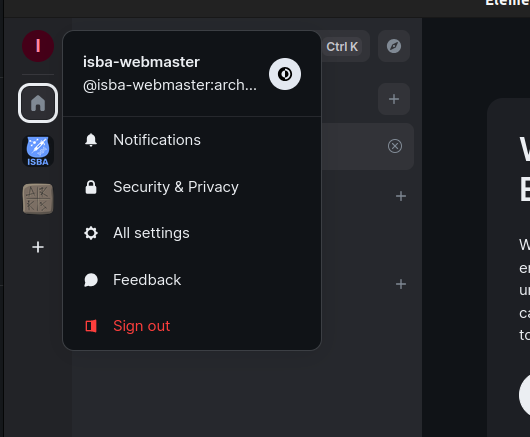530x437 pixels.
Task: Open the stone tablet space icon
Action: (38, 199)
